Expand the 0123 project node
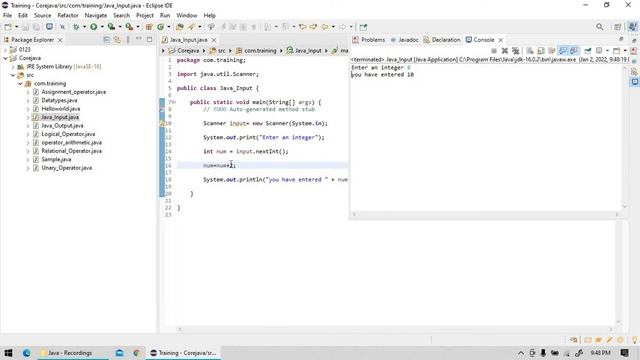The image size is (640, 360). 5,49
